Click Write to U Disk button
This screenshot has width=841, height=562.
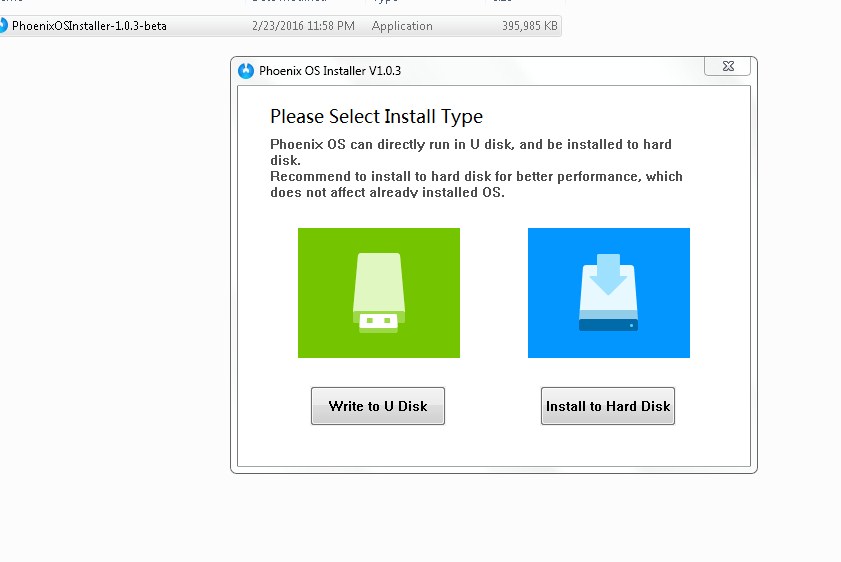click(378, 406)
